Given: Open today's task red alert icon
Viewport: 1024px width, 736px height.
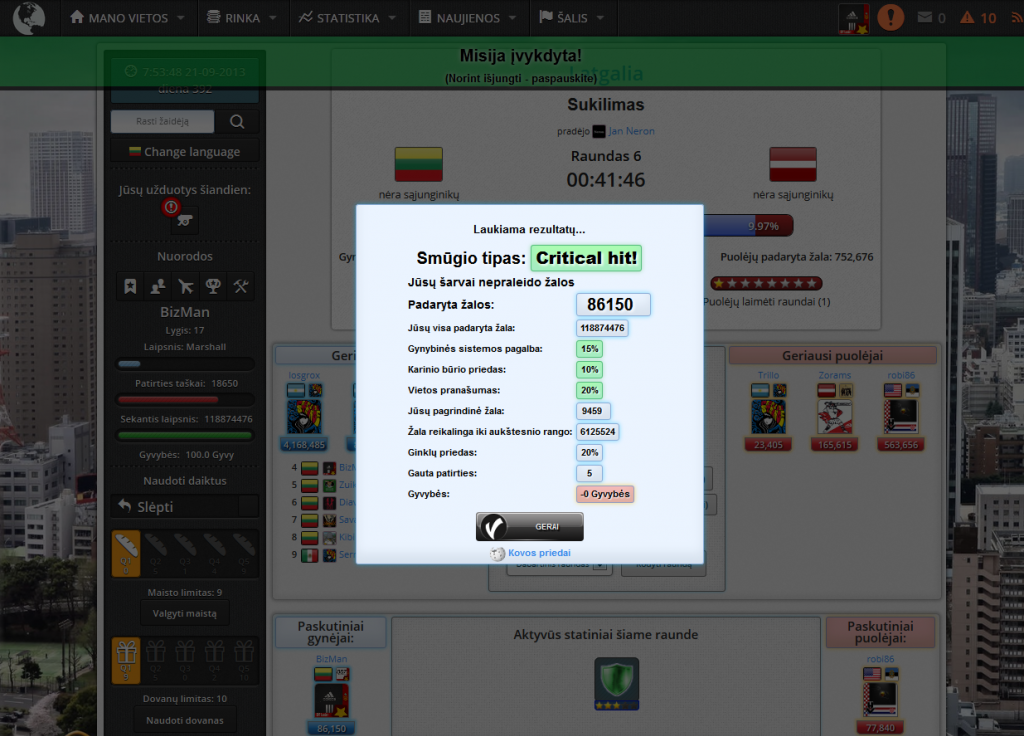Looking at the screenshot, I should click(171, 207).
